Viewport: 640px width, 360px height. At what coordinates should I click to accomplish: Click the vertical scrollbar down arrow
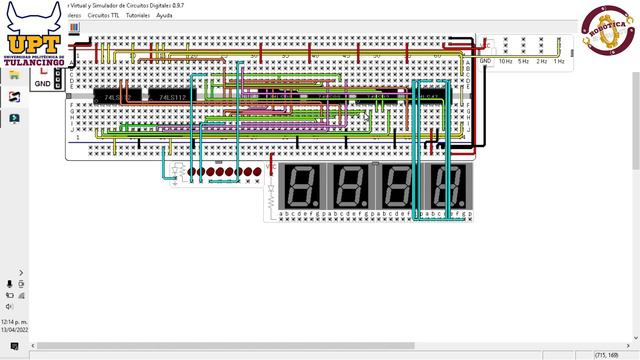tap(636, 338)
